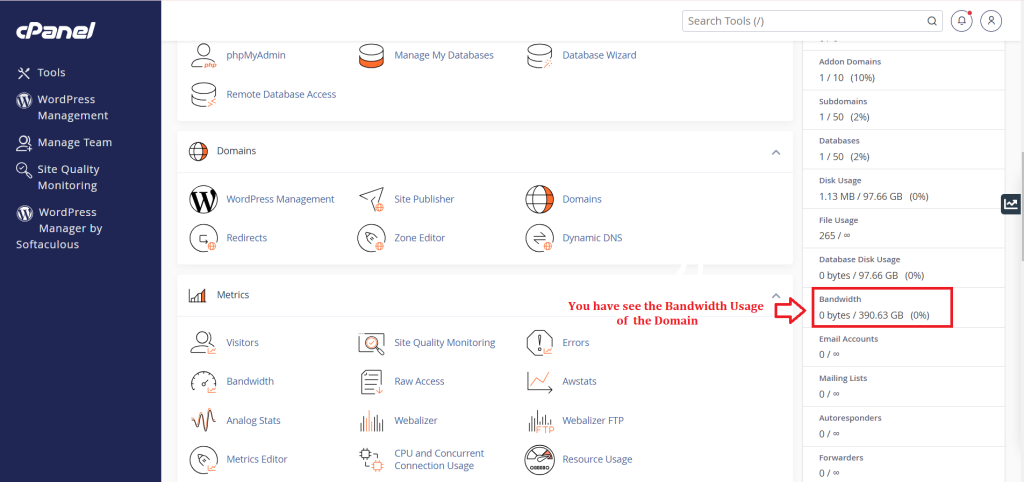The image size is (1024, 482).
Task: Click the Metrics Editor icon
Action: (204, 460)
